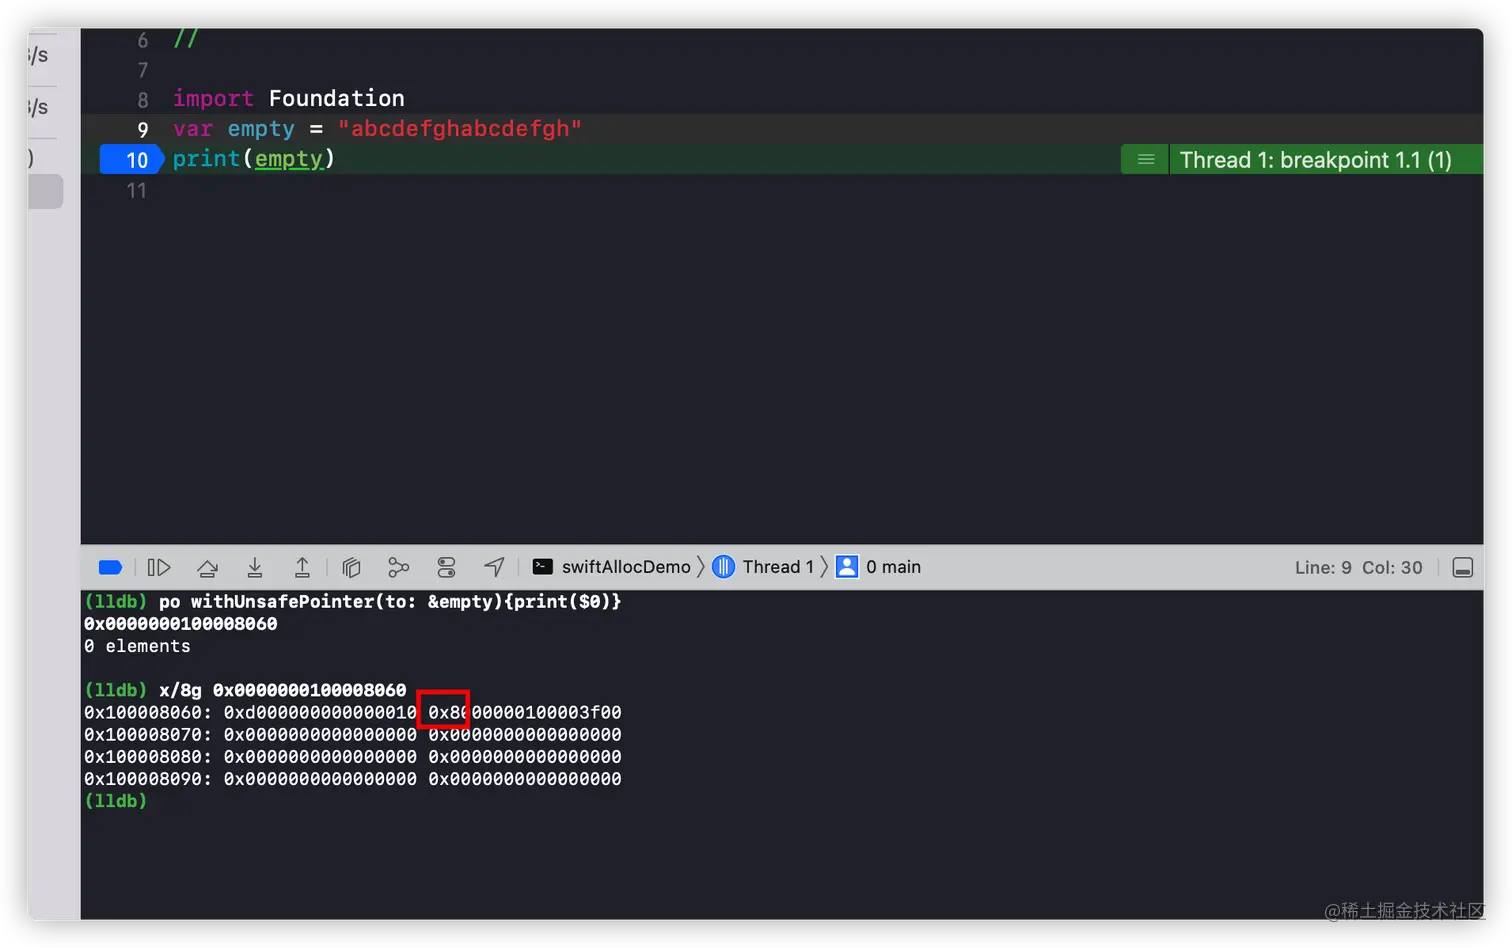Deactivate breakpoints using the blue tag icon
This screenshot has width=1512, height=948.
click(110, 568)
